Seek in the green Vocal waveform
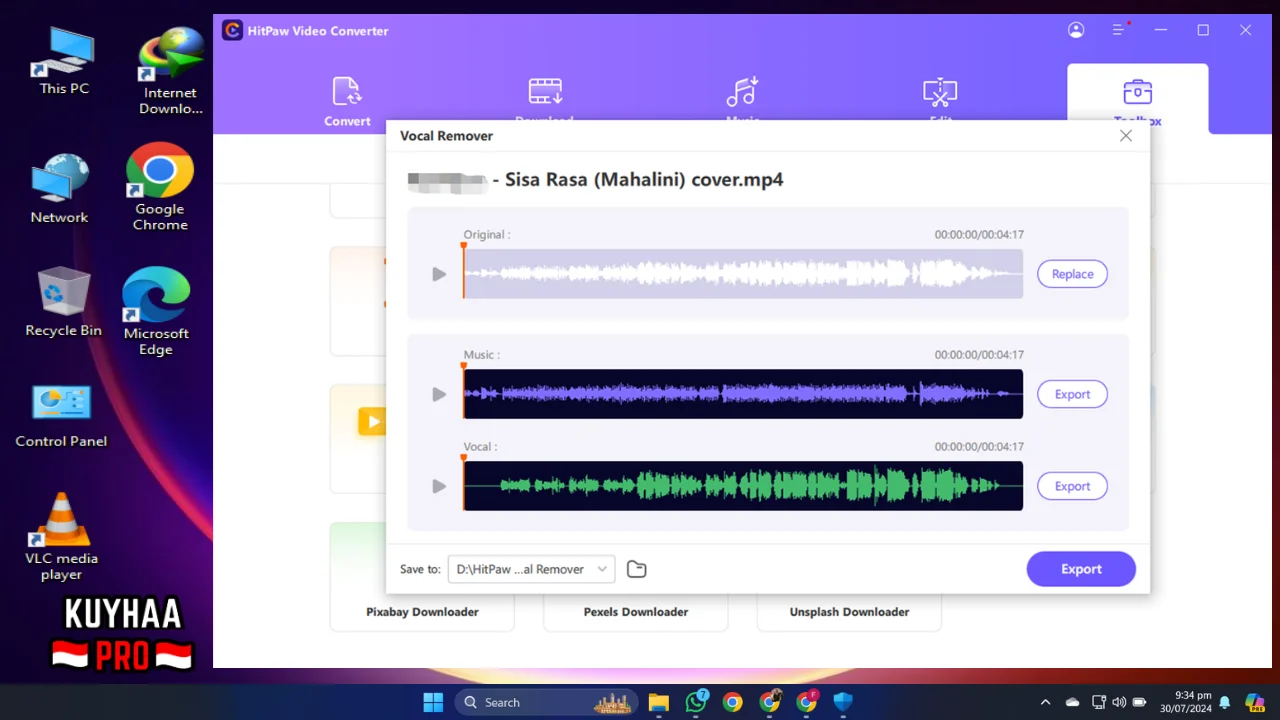 pyautogui.click(x=743, y=486)
